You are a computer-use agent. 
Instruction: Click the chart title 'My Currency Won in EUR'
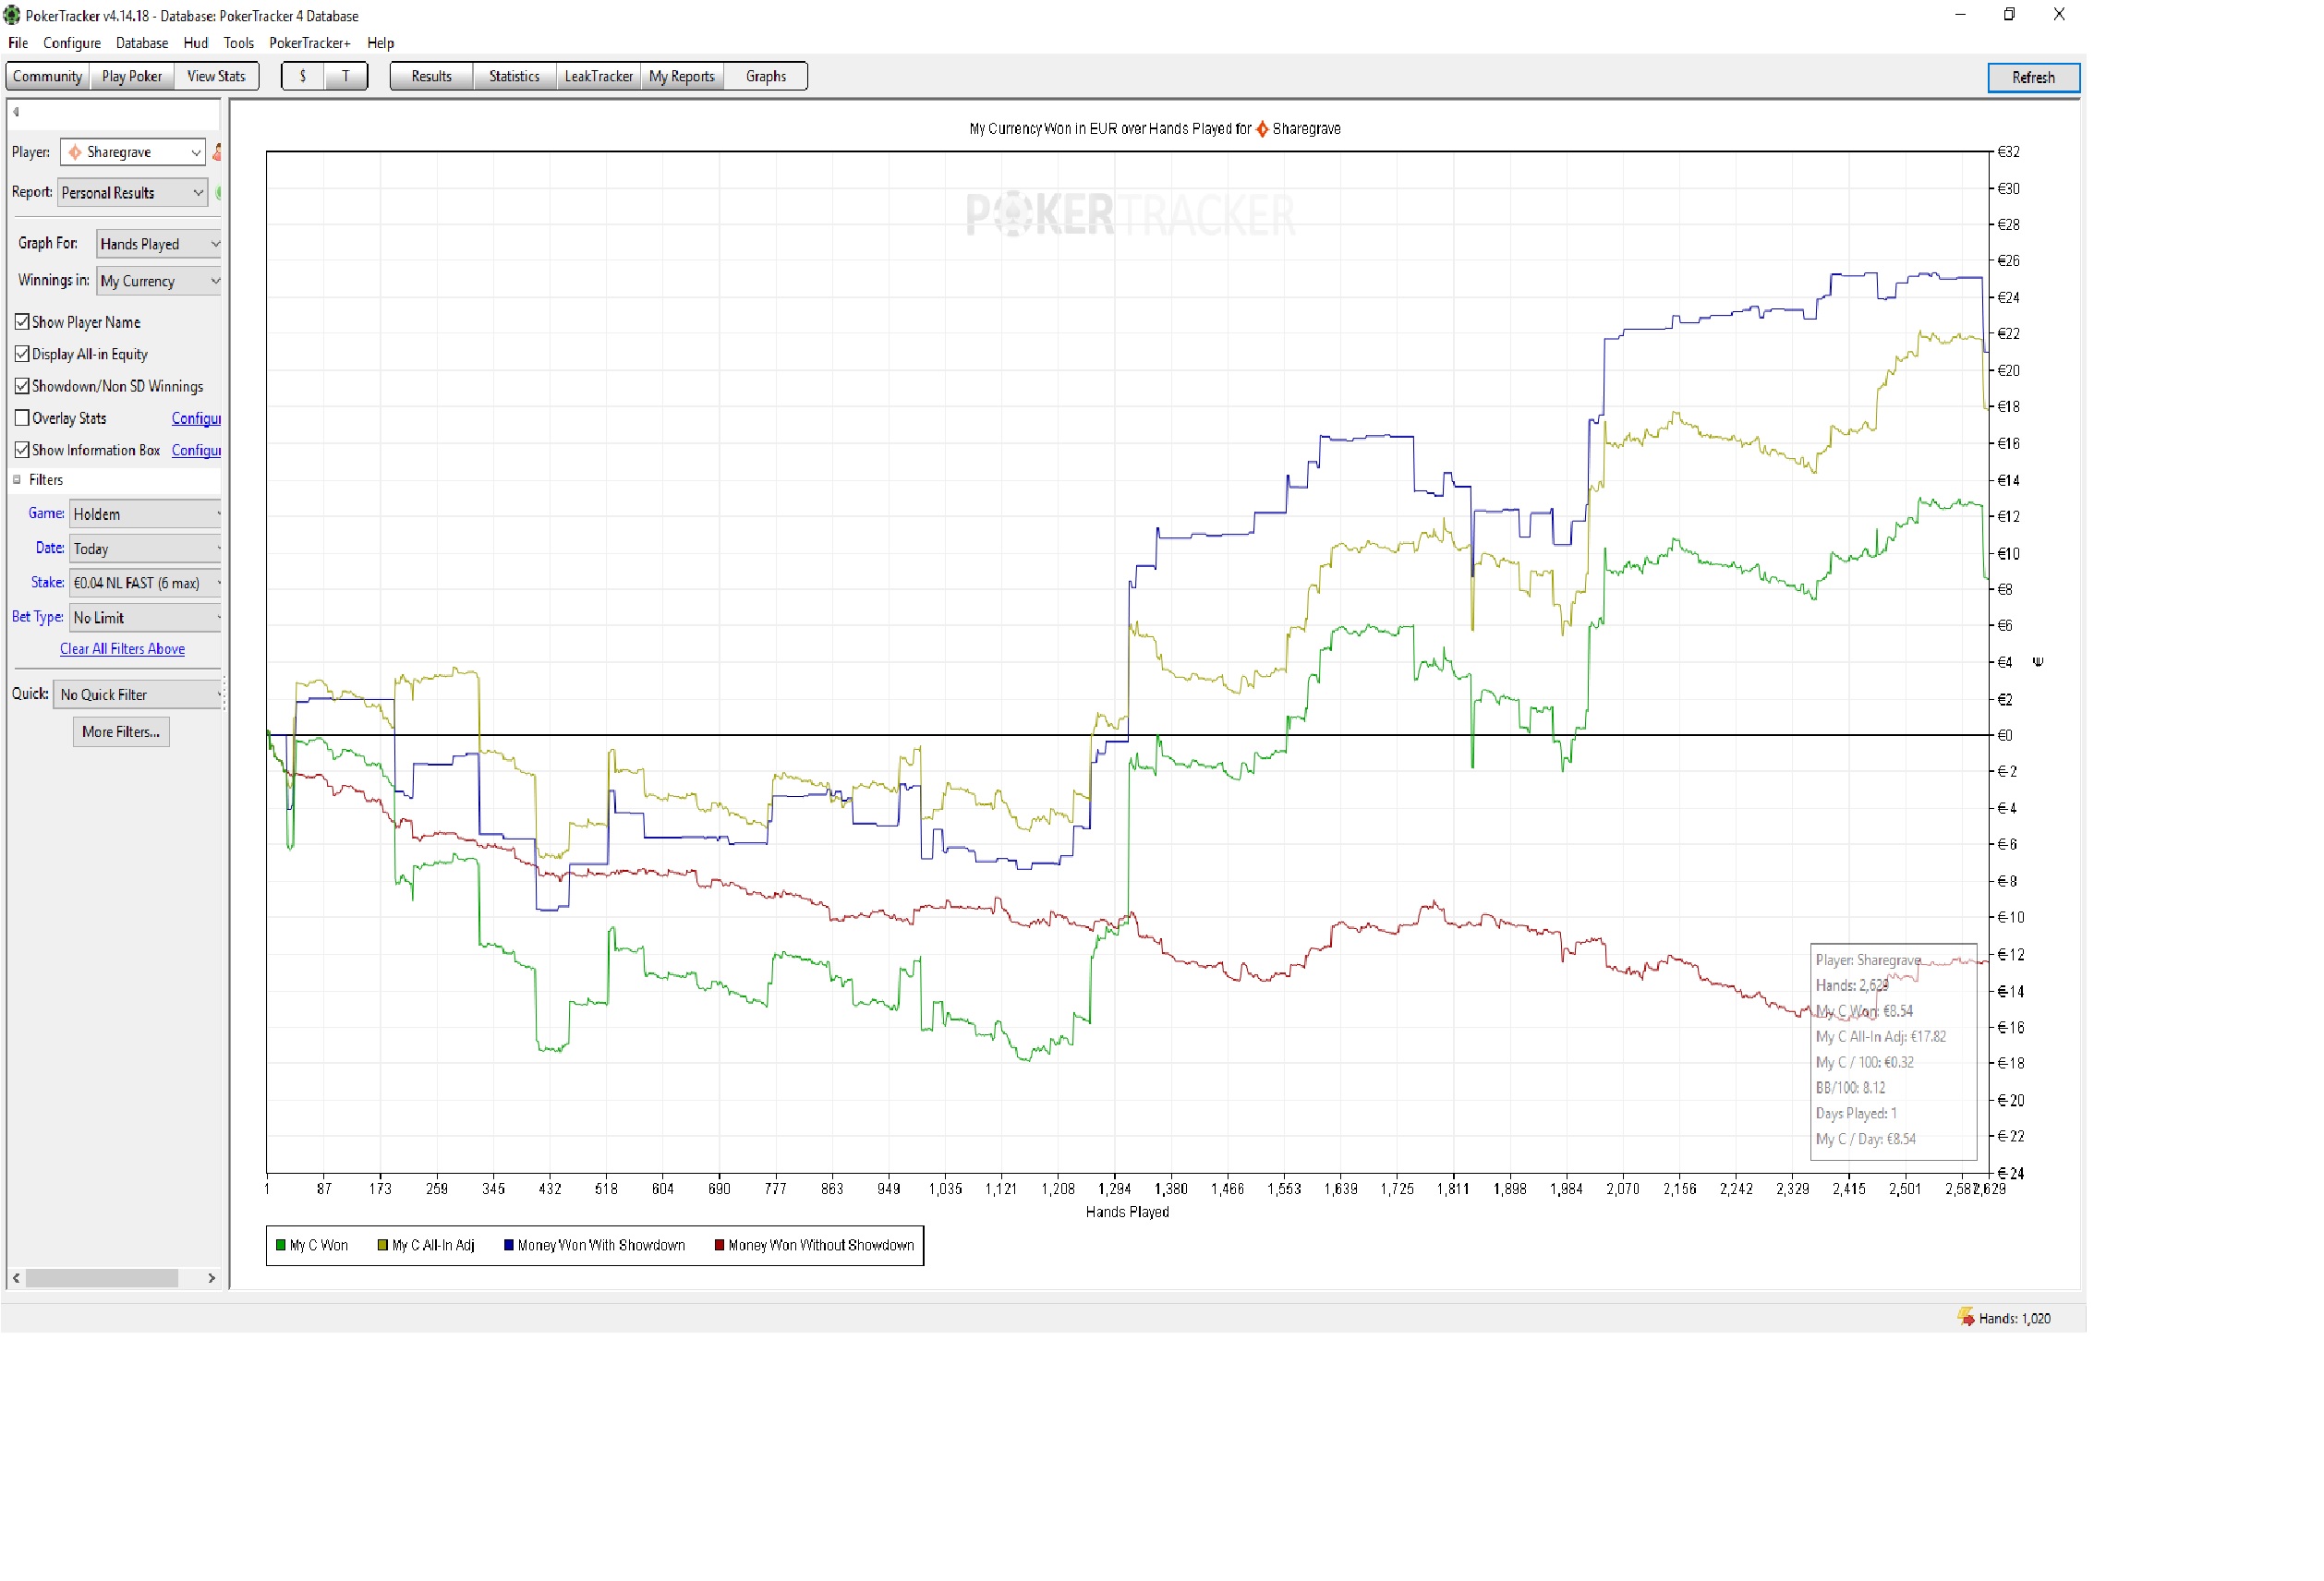coord(1043,129)
